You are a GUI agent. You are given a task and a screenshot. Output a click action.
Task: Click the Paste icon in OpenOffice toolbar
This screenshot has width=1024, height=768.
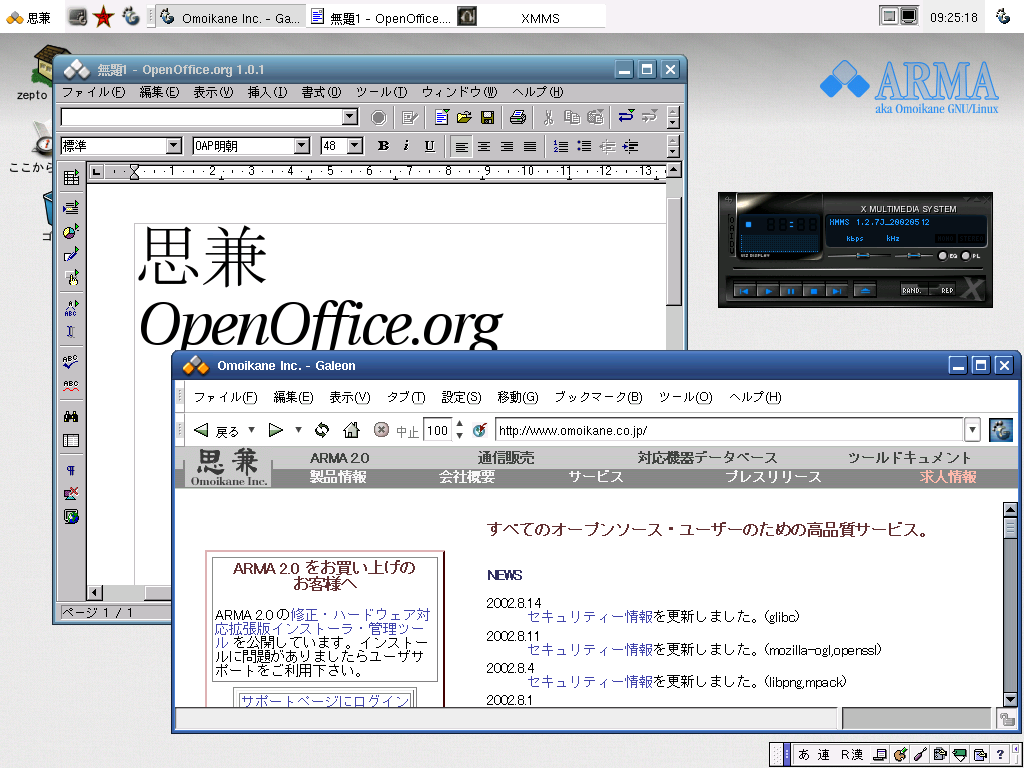pyautogui.click(x=595, y=118)
